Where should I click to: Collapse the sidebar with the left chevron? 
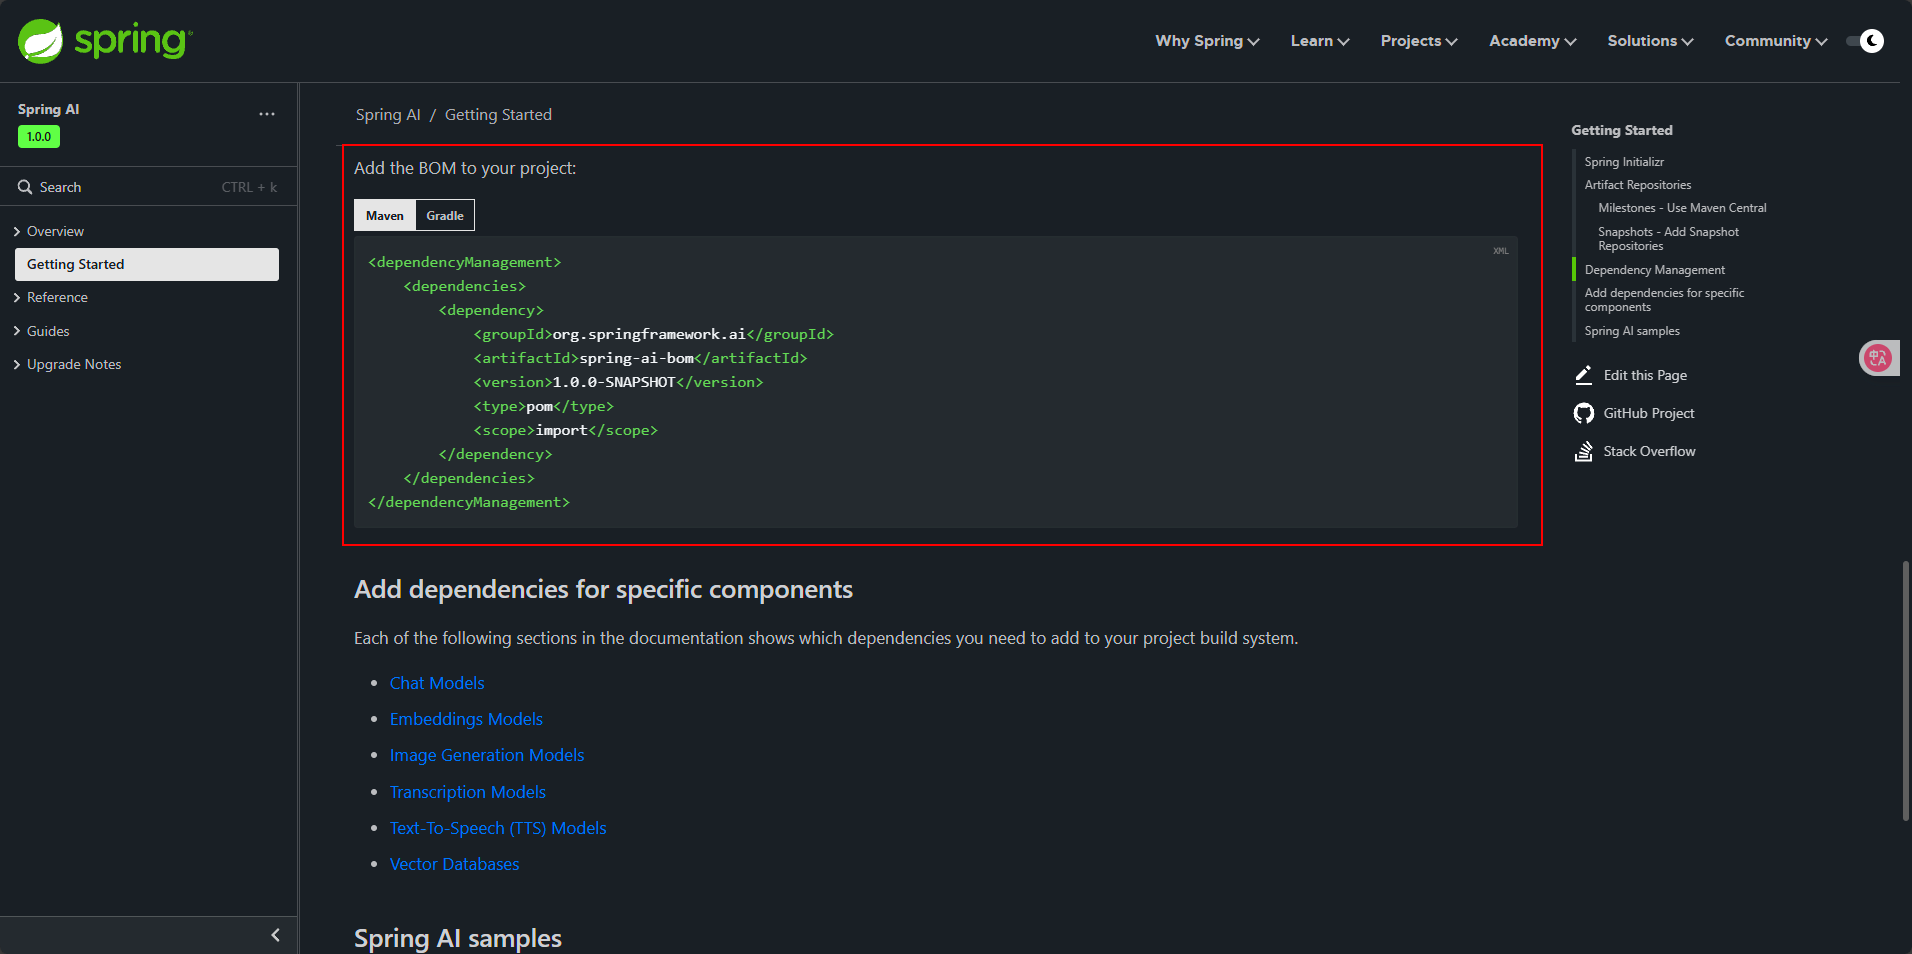pyautogui.click(x=275, y=935)
